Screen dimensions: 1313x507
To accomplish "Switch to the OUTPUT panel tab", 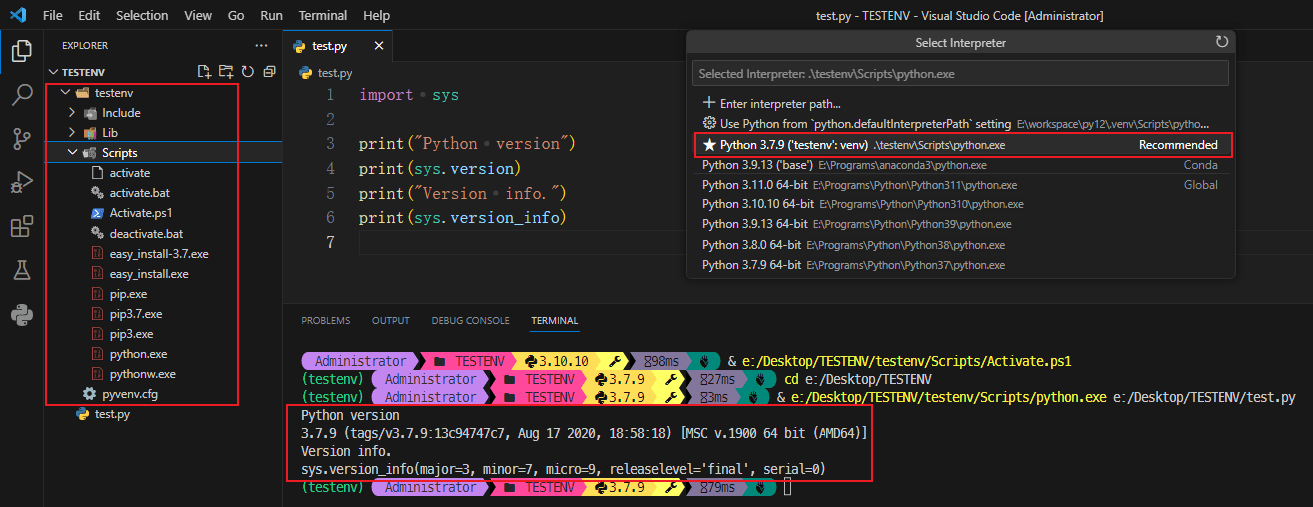I will pyautogui.click(x=391, y=321).
